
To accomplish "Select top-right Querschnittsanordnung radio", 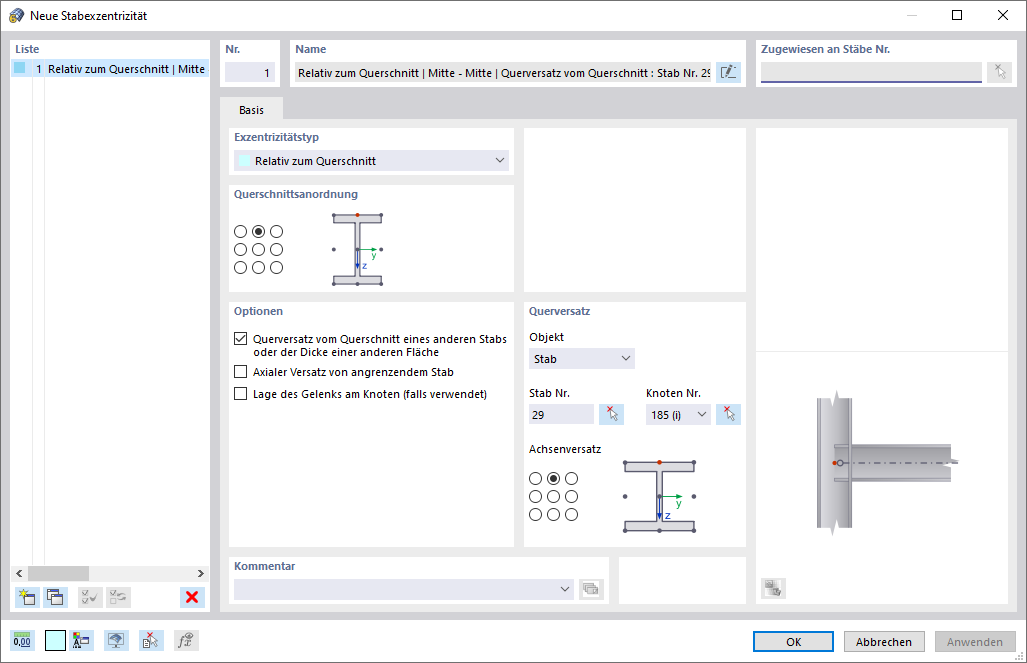I will (276, 231).
